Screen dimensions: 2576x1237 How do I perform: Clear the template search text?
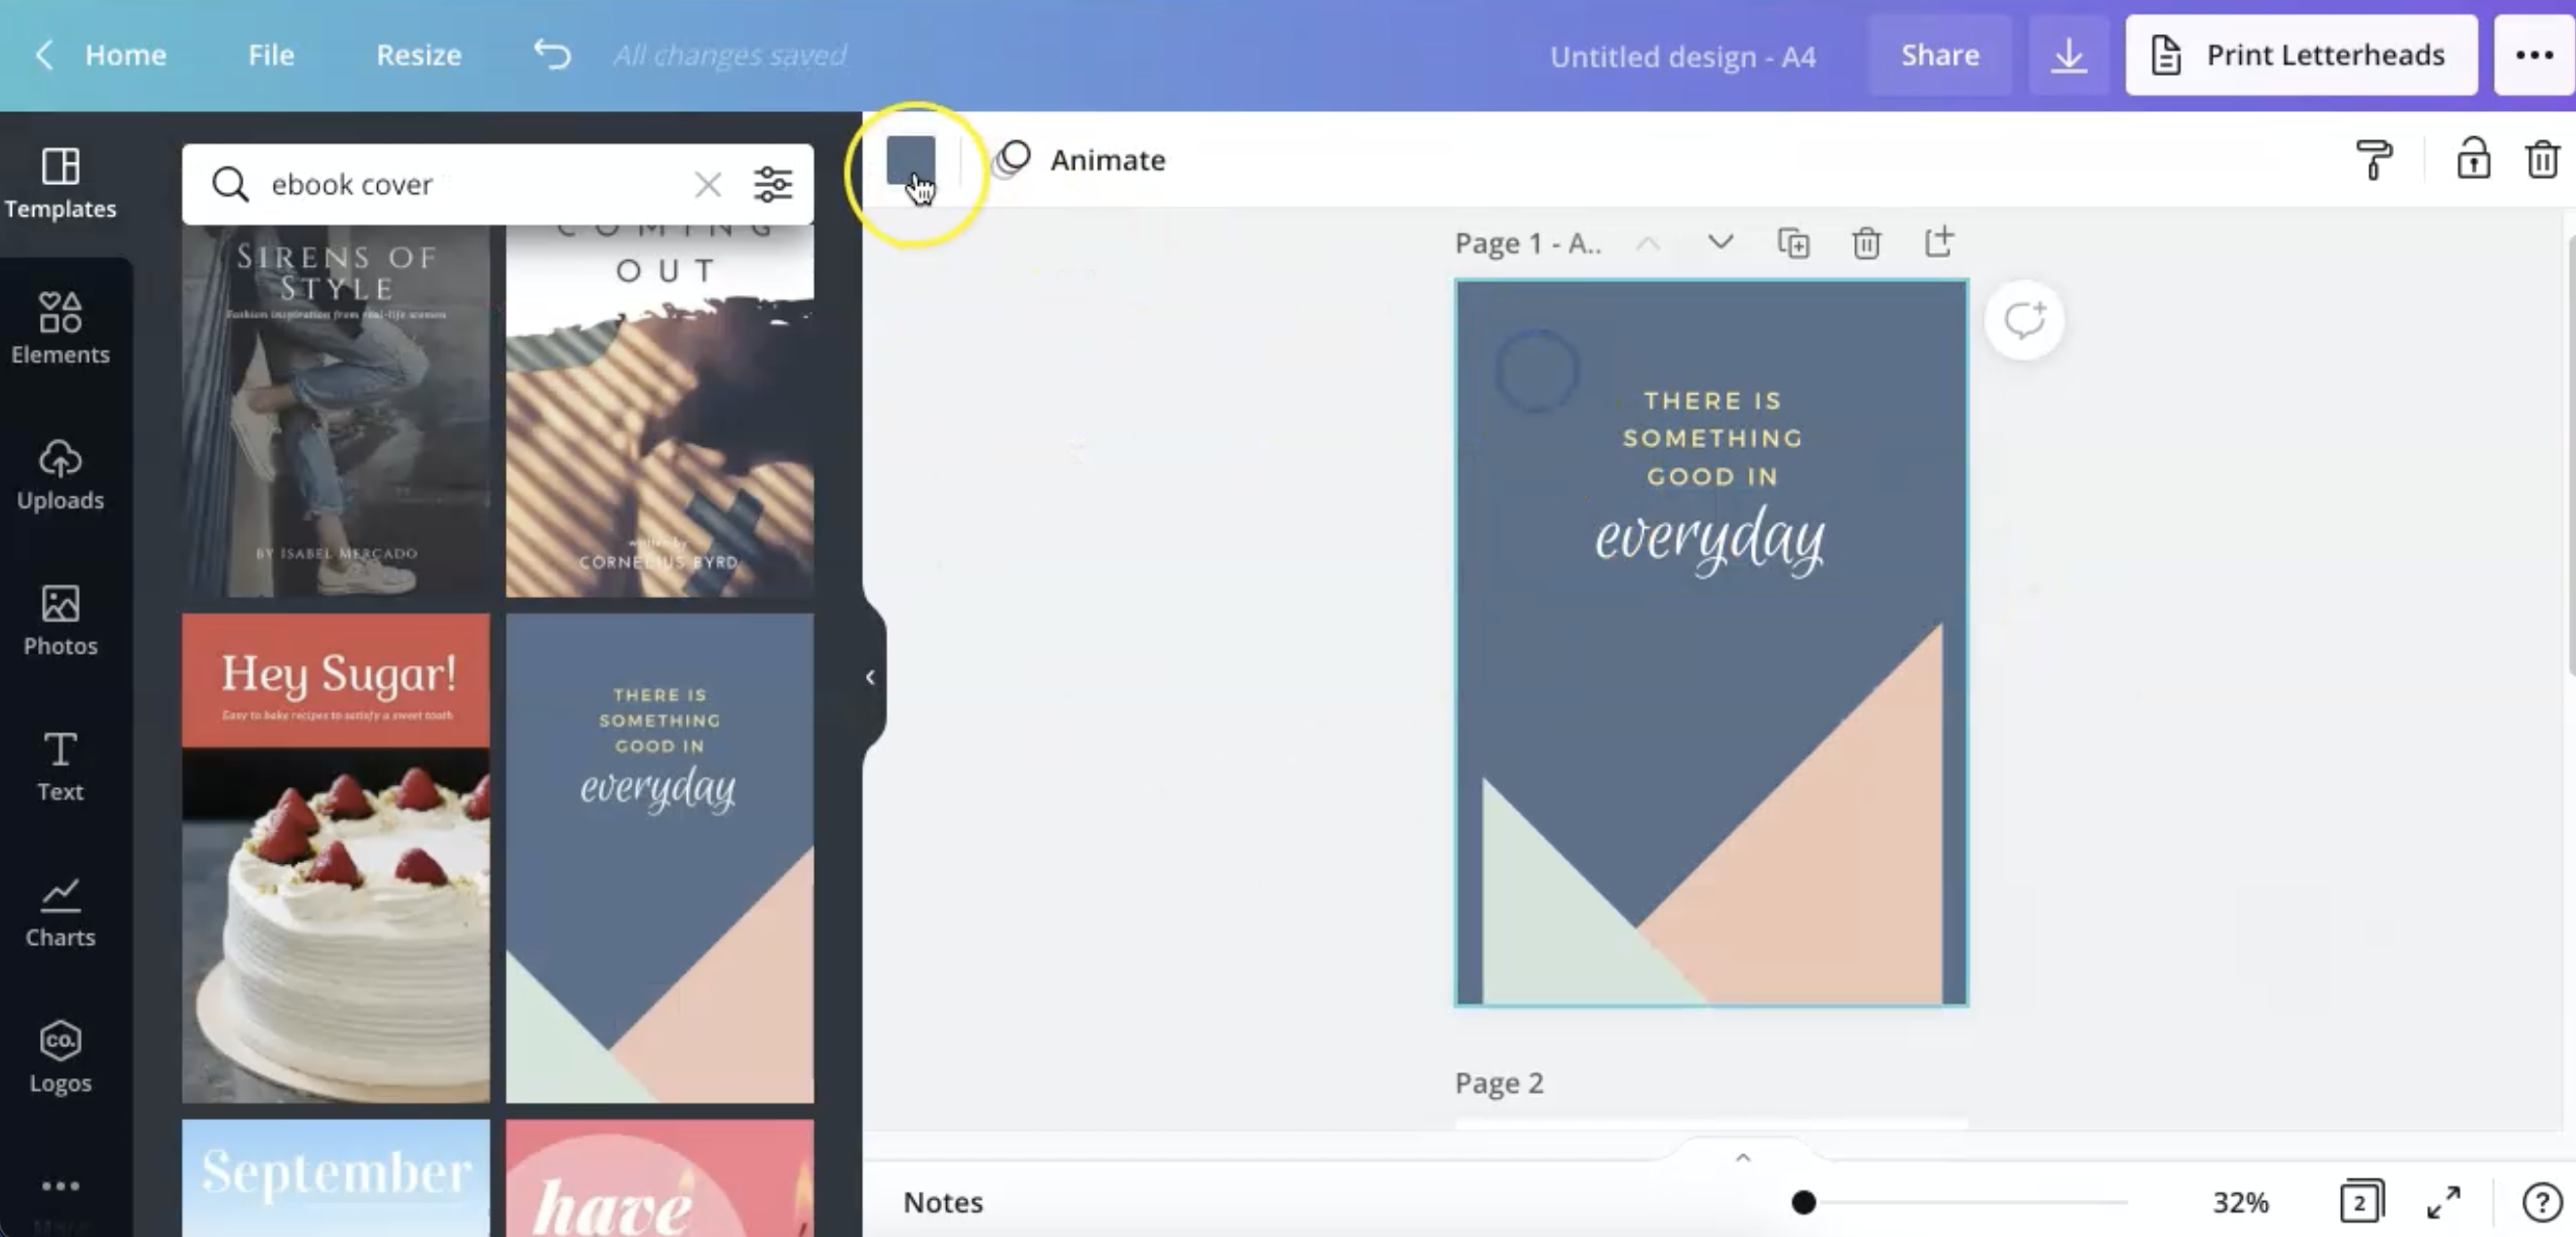pyautogui.click(x=707, y=184)
